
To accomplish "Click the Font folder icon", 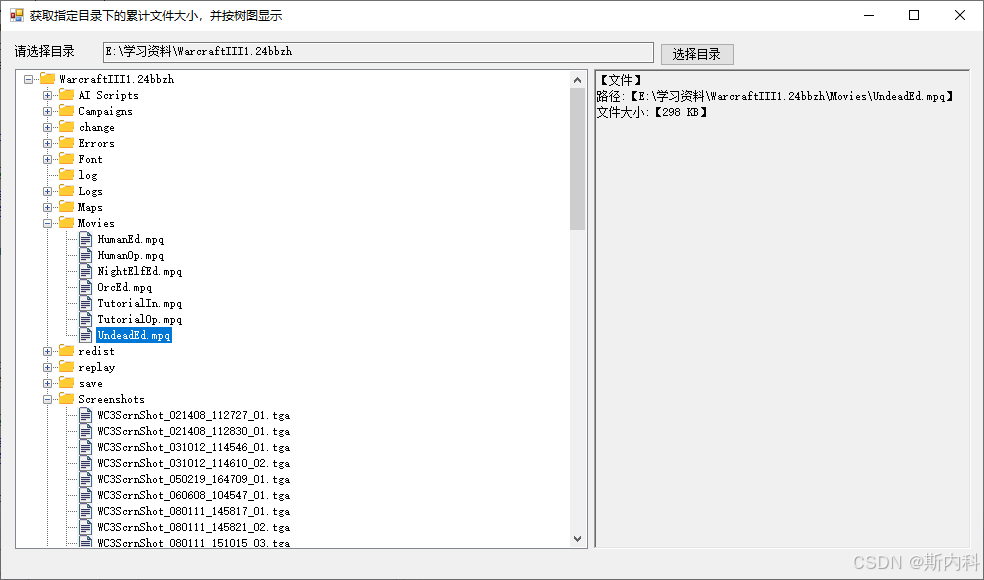I will click(x=67, y=159).
